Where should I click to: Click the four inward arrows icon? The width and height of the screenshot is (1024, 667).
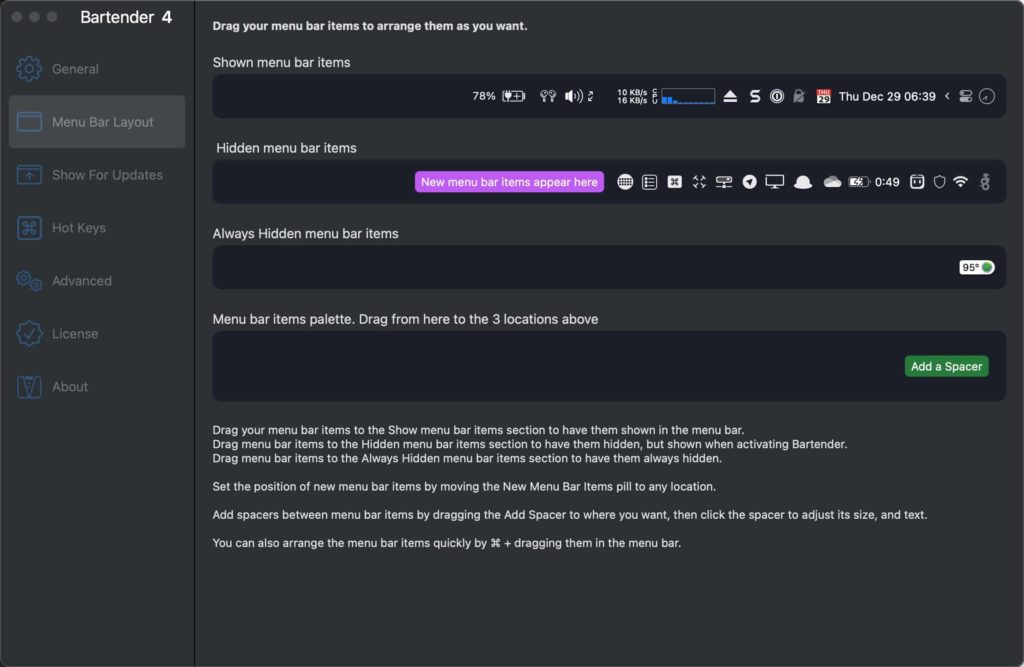tap(699, 182)
